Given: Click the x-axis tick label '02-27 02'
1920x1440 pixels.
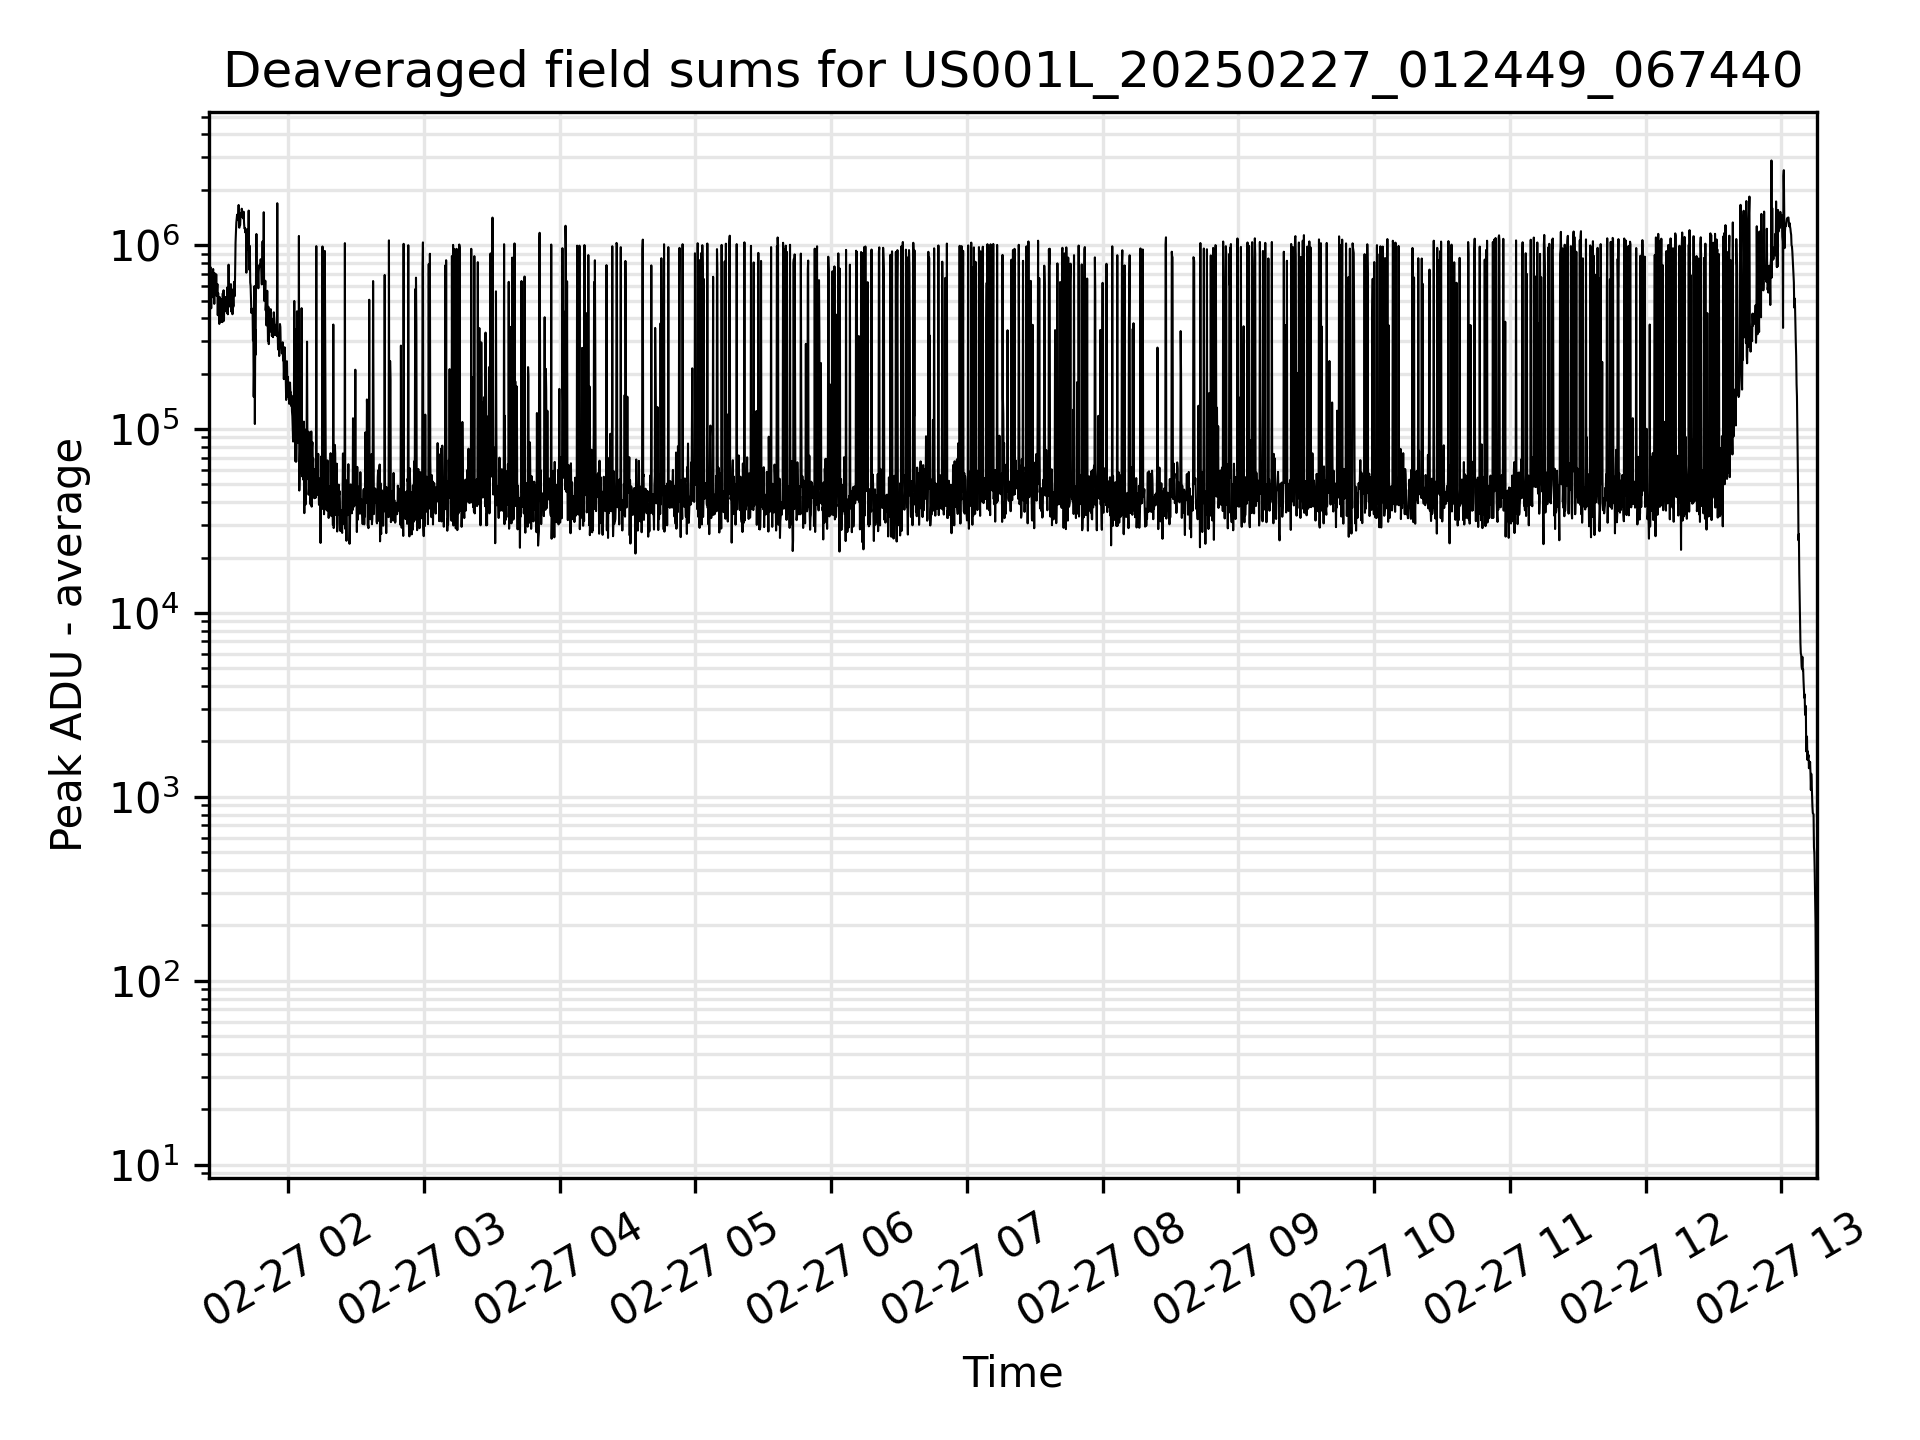Looking at the screenshot, I should click(x=288, y=1270).
